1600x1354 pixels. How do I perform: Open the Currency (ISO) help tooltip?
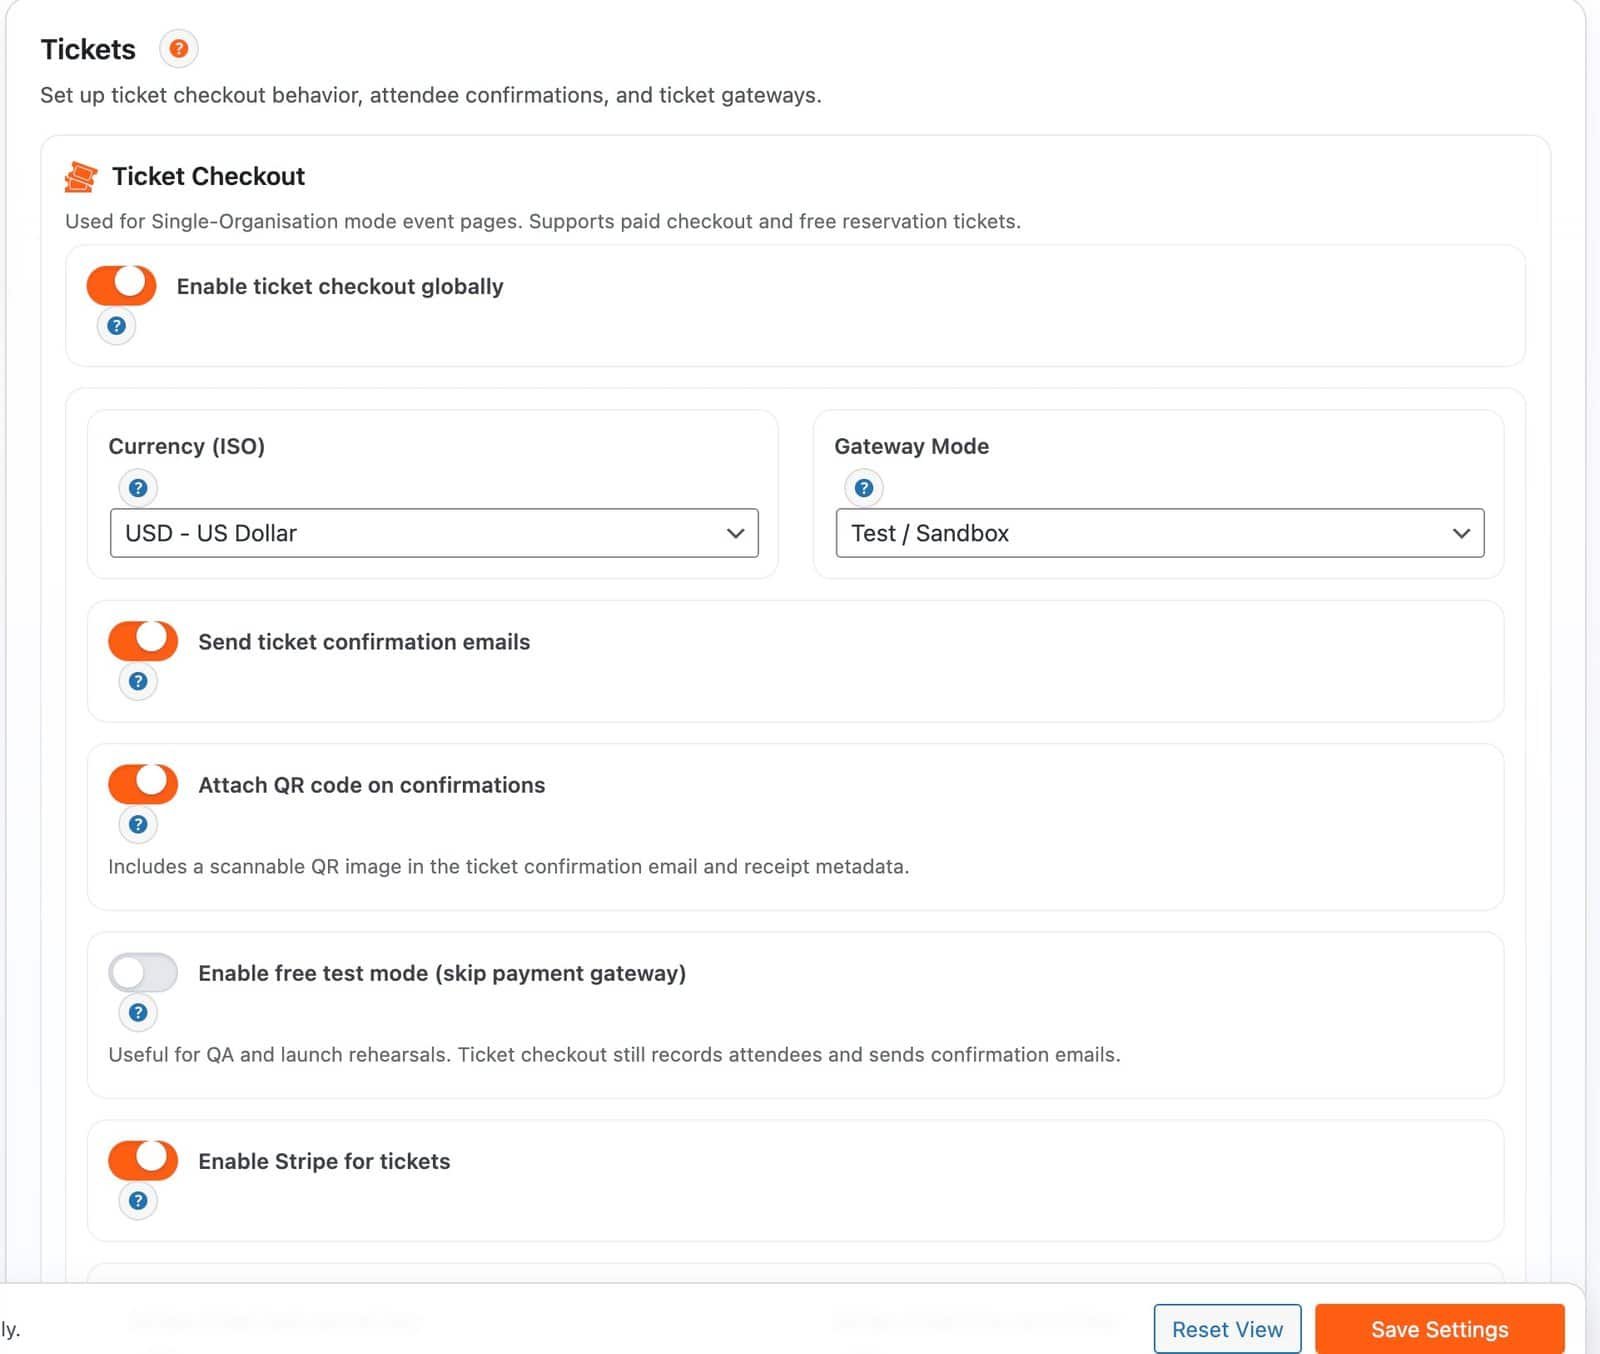[x=138, y=488]
